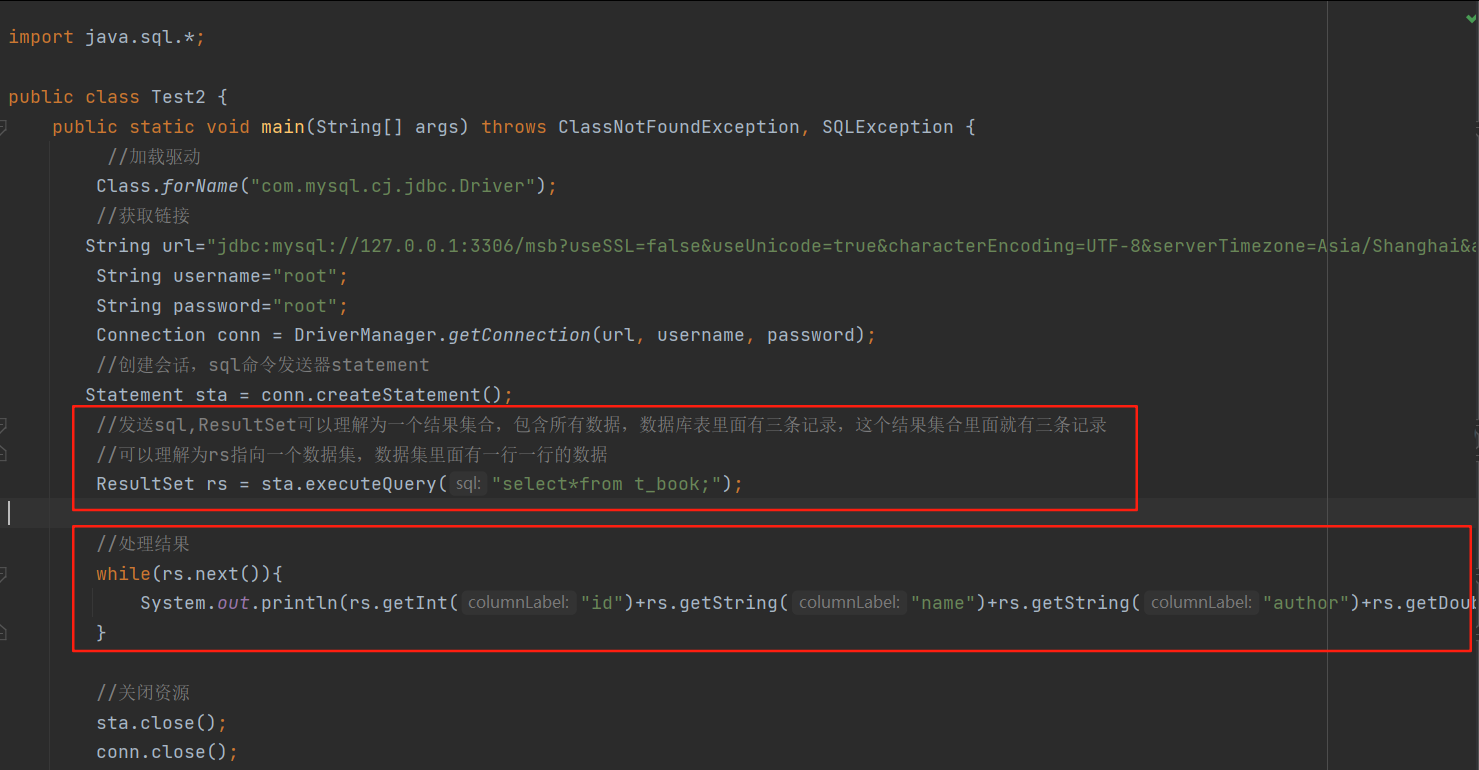The width and height of the screenshot is (1479, 770).
Task: Click fold end marker at while closing brace
Action: (x=3, y=633)
